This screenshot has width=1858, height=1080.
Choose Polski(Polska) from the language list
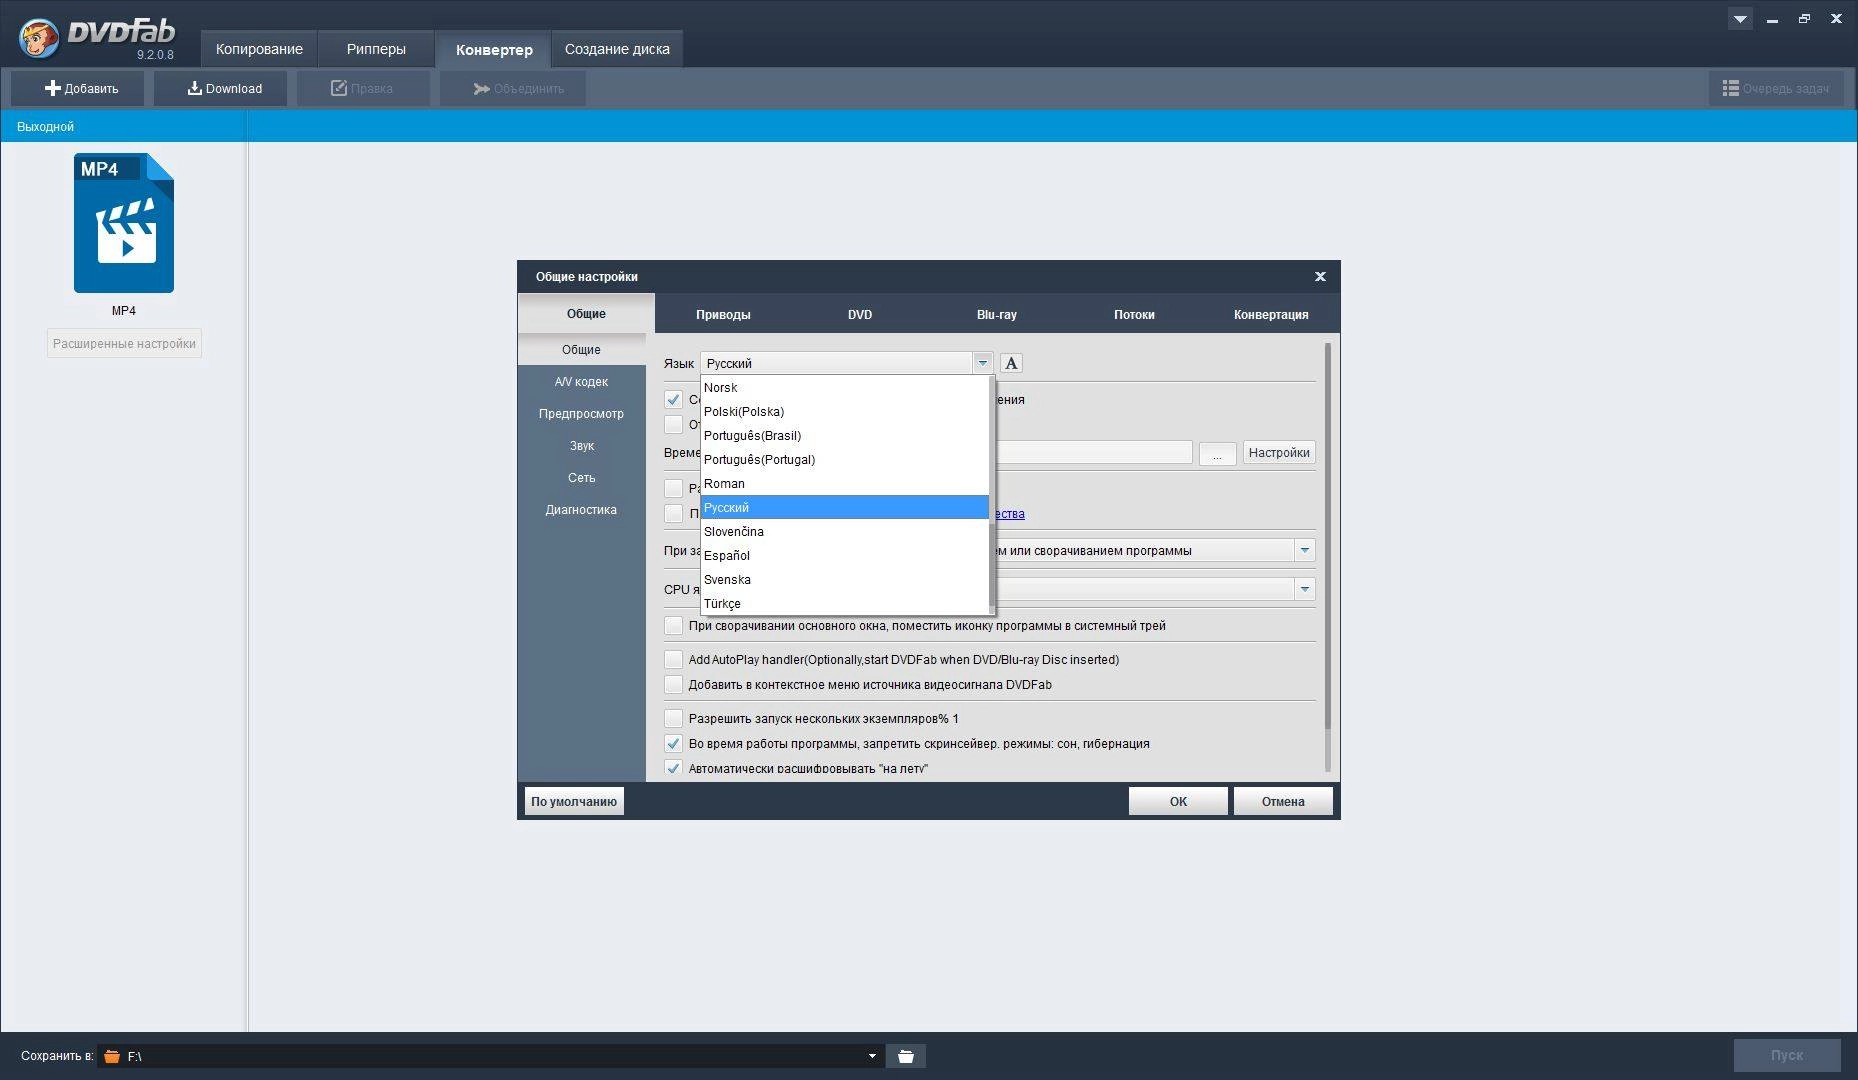(x=844, y=411)
